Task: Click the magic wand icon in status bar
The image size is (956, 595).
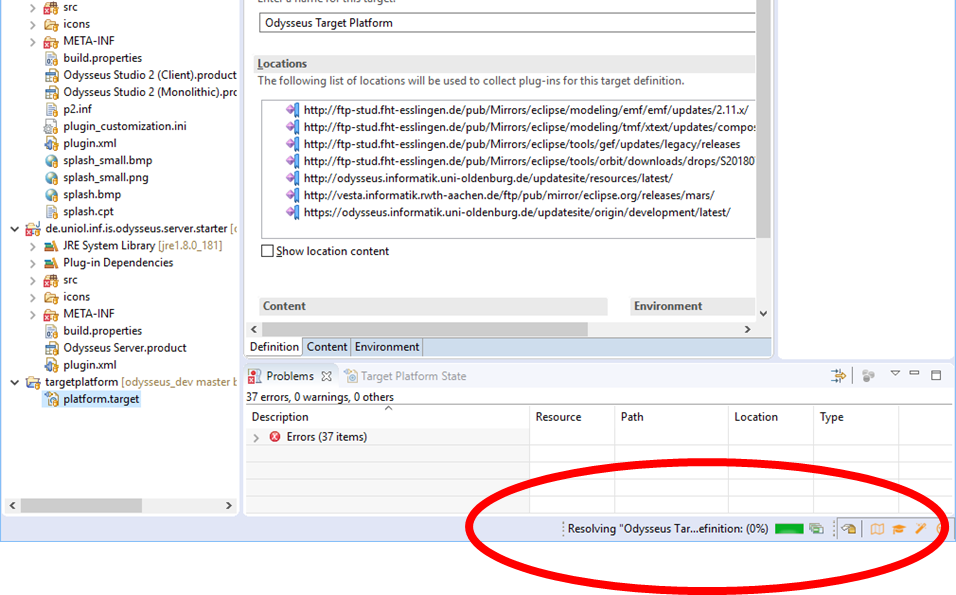Action: 921,529
